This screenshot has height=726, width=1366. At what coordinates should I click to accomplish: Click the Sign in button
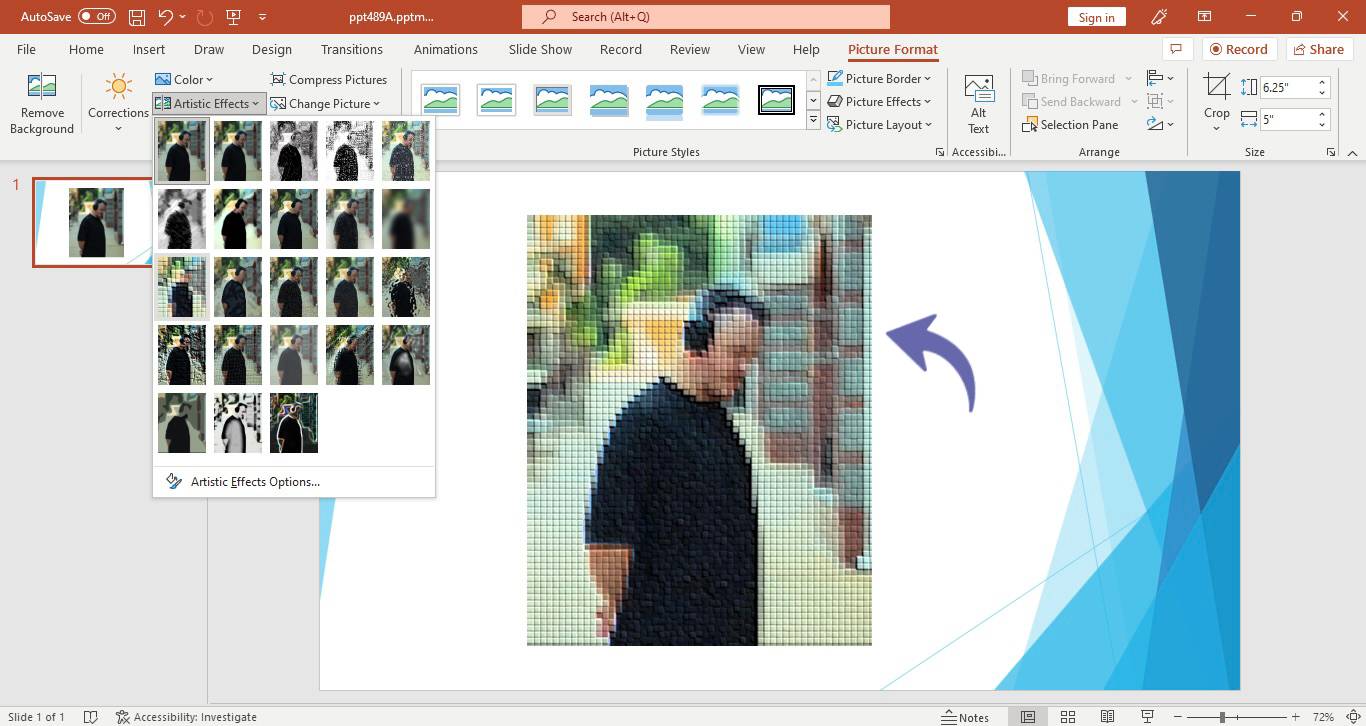pyautogui.click(x=1096, y=17)
